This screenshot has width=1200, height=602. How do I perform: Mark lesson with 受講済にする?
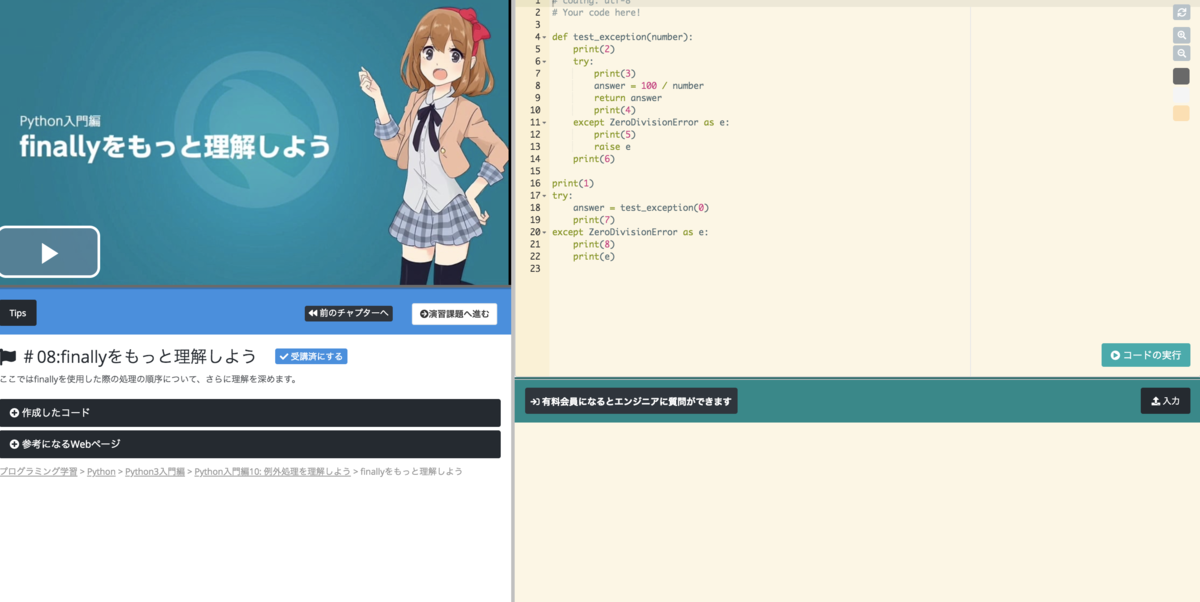click(x=311, y=356)
